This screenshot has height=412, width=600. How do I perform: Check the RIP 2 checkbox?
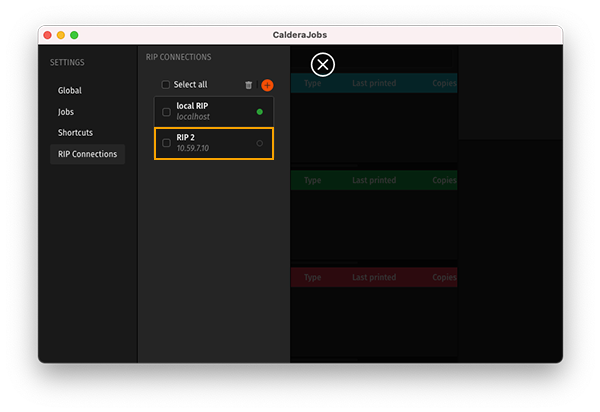(166, 143)
